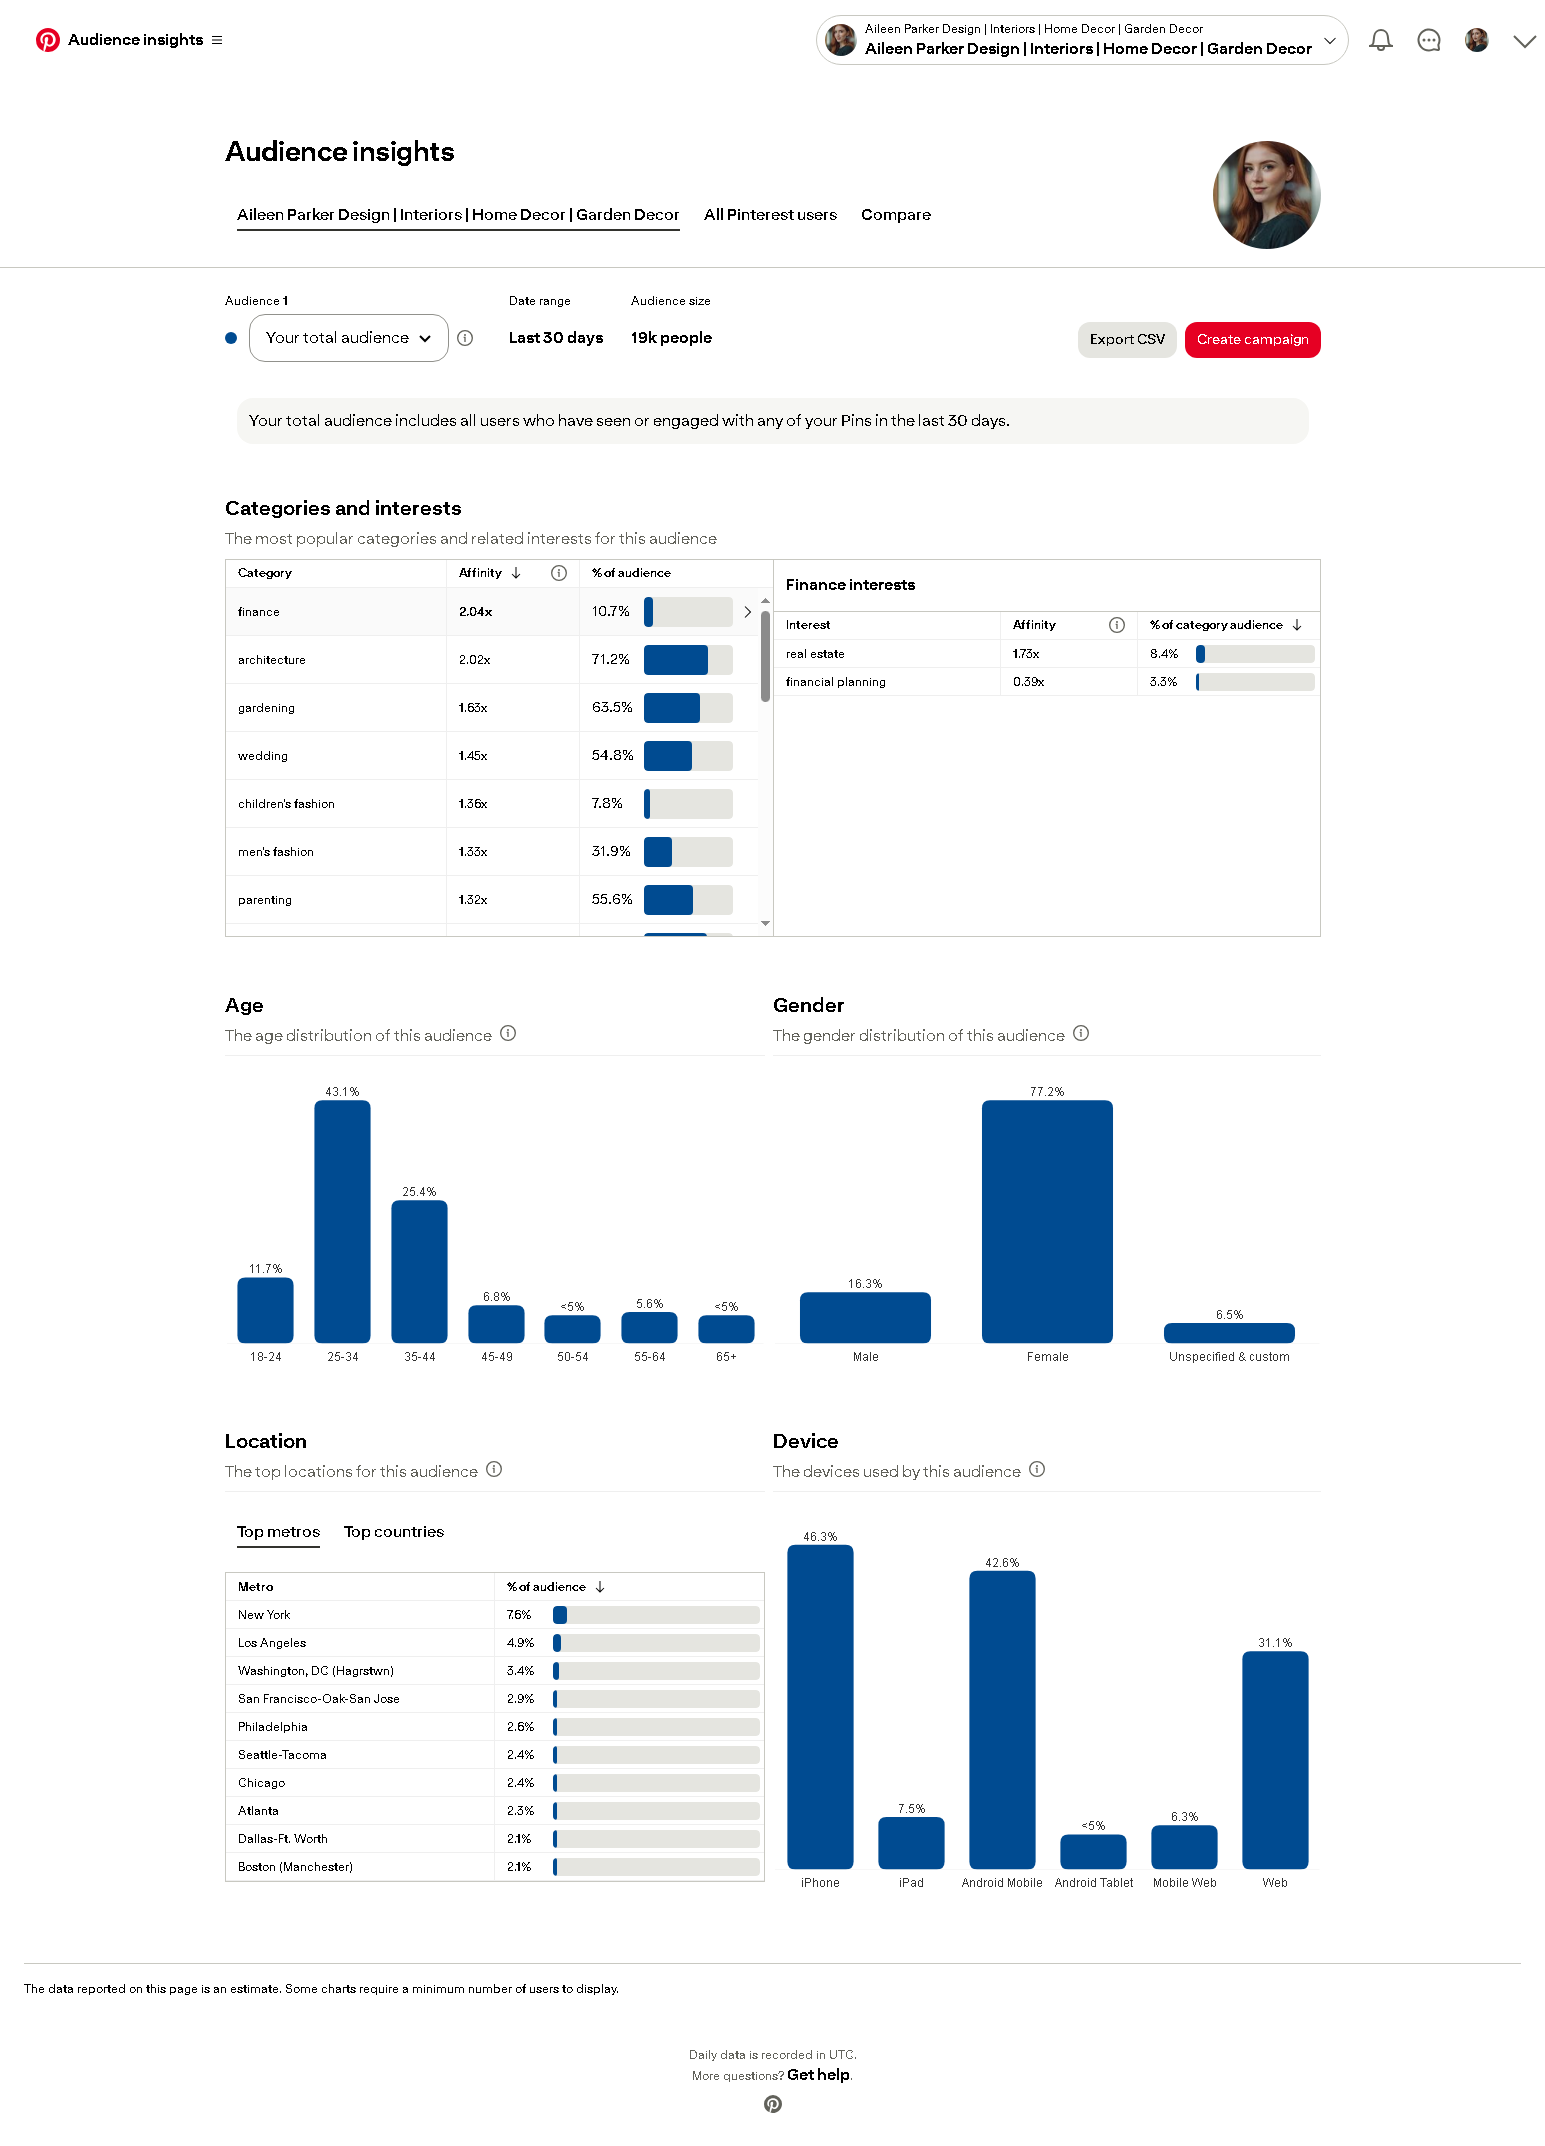Expand the business account selector dropdown

click(x=1329, y=41)
